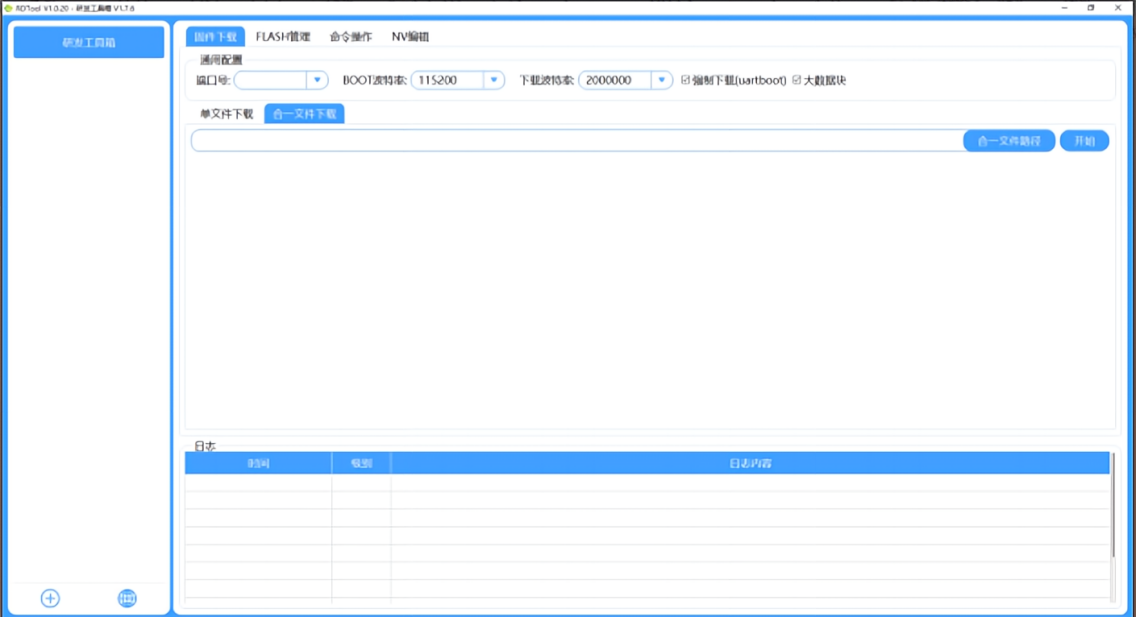Click the 时间 column header in the log
The width and height of the screenshot is (1136, 617).
(x=260, y=462)
